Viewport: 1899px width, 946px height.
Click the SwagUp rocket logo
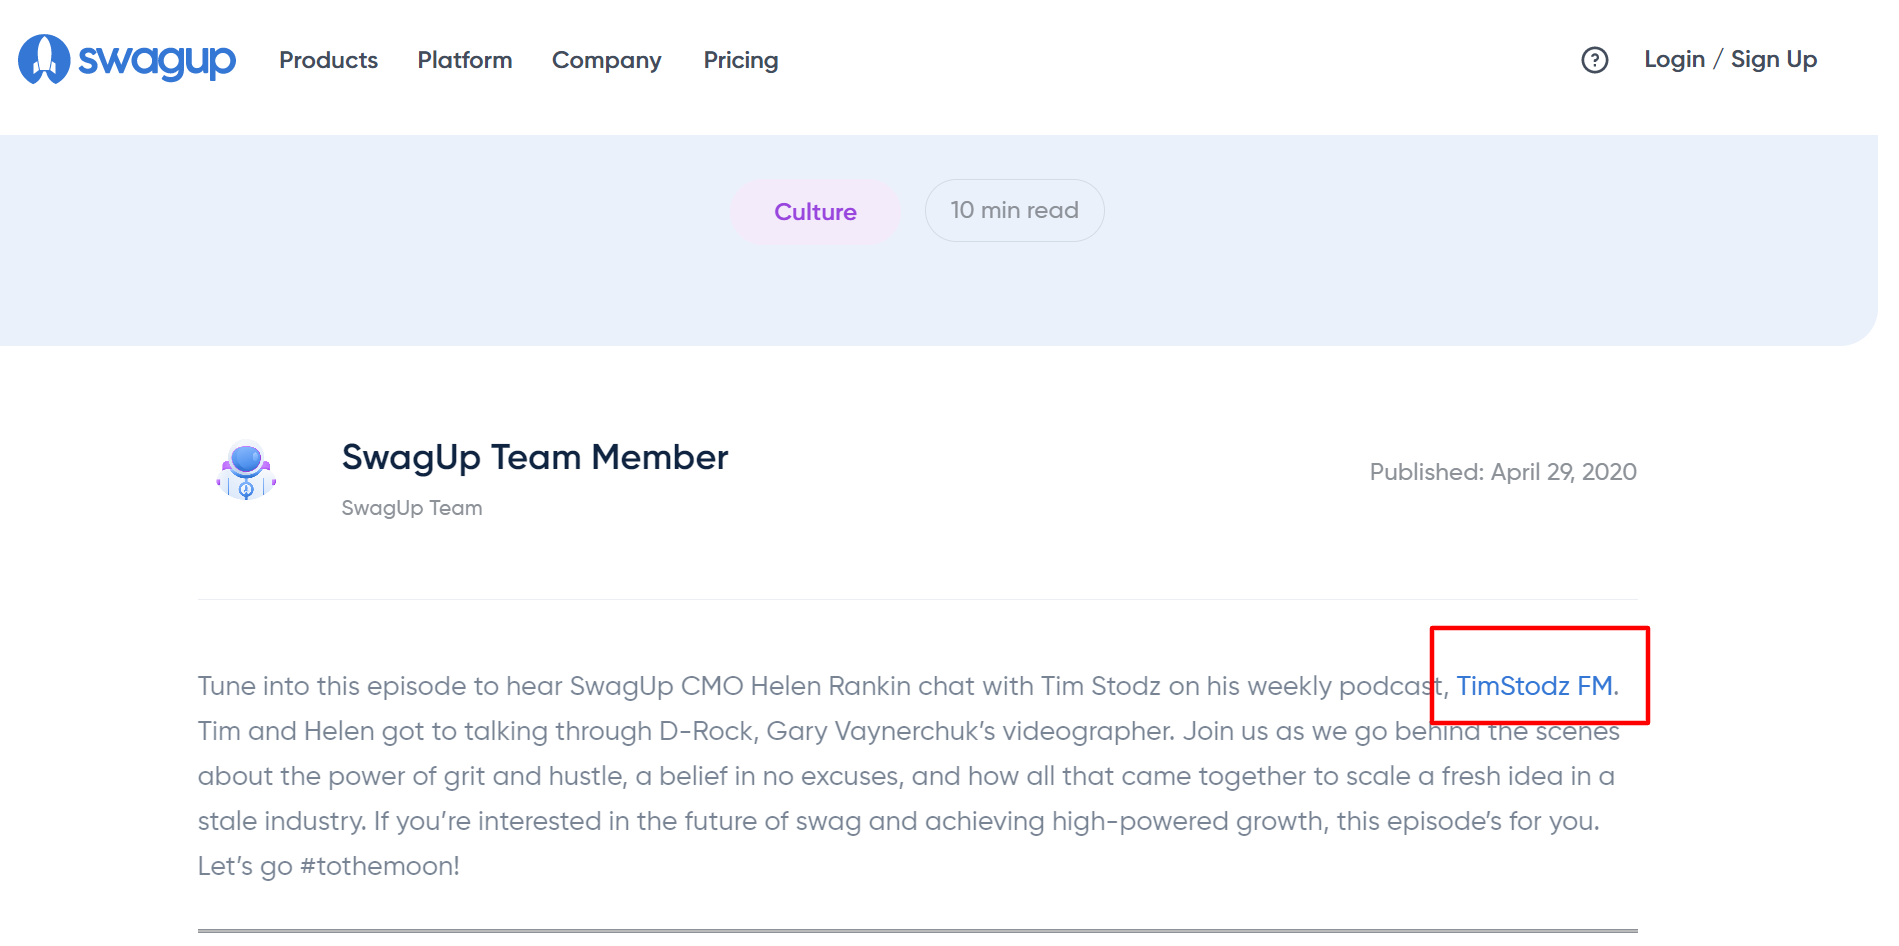[x=127, y=60]
